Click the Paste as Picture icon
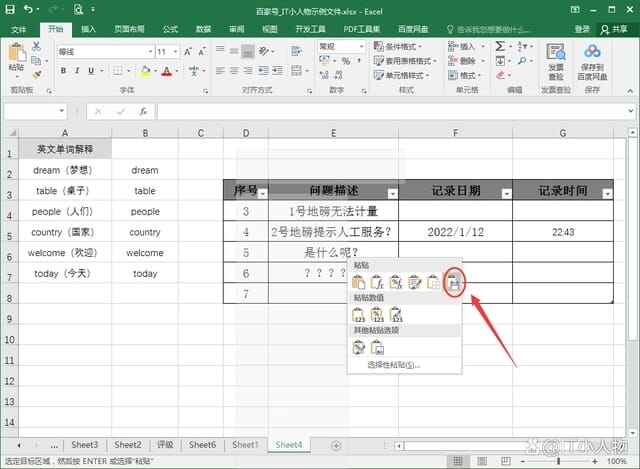Image resolution: width=640 pixels, height=469 pixels. (x=378, y=347)
